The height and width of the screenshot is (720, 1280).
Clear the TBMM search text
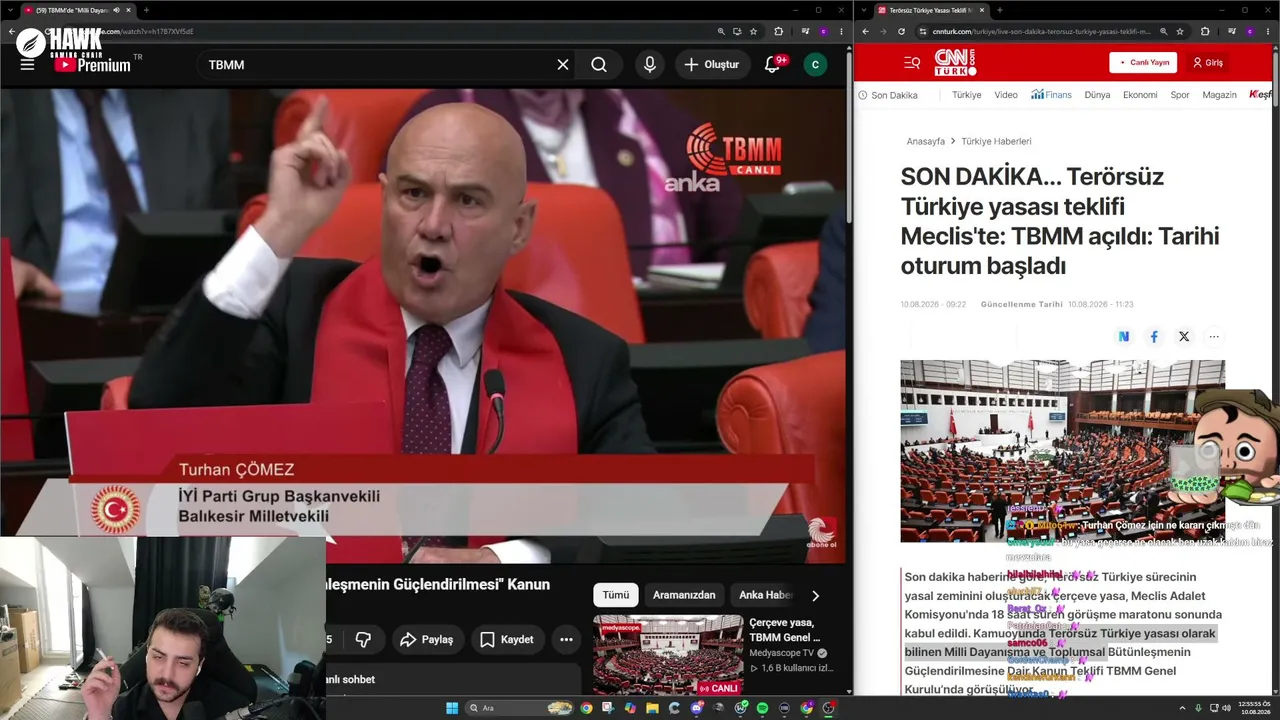(563, 65)
